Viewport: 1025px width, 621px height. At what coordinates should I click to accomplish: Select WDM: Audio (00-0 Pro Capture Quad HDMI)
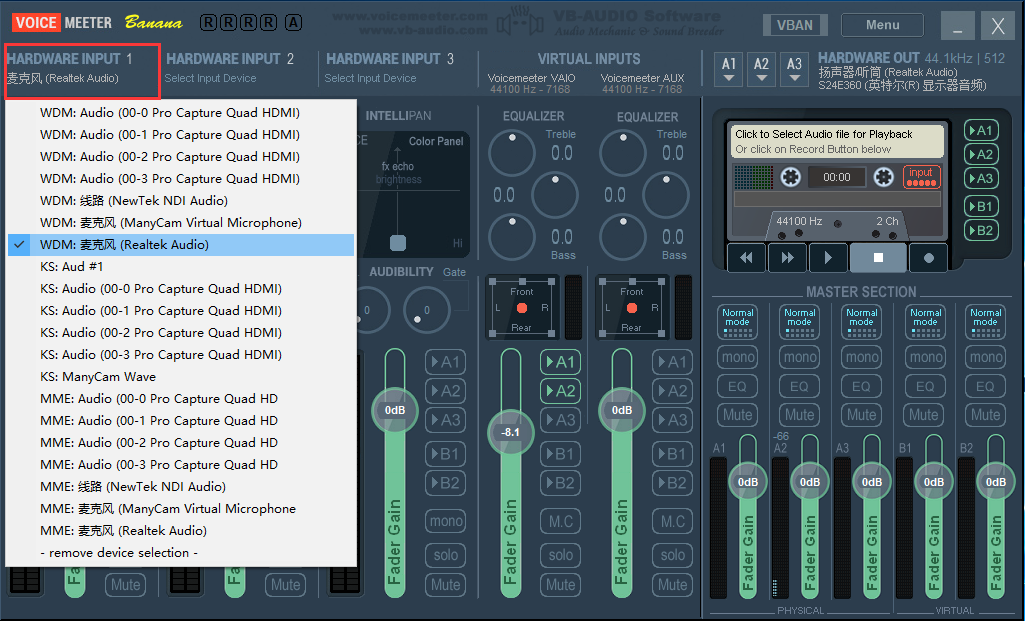click(x=181, y=112)
